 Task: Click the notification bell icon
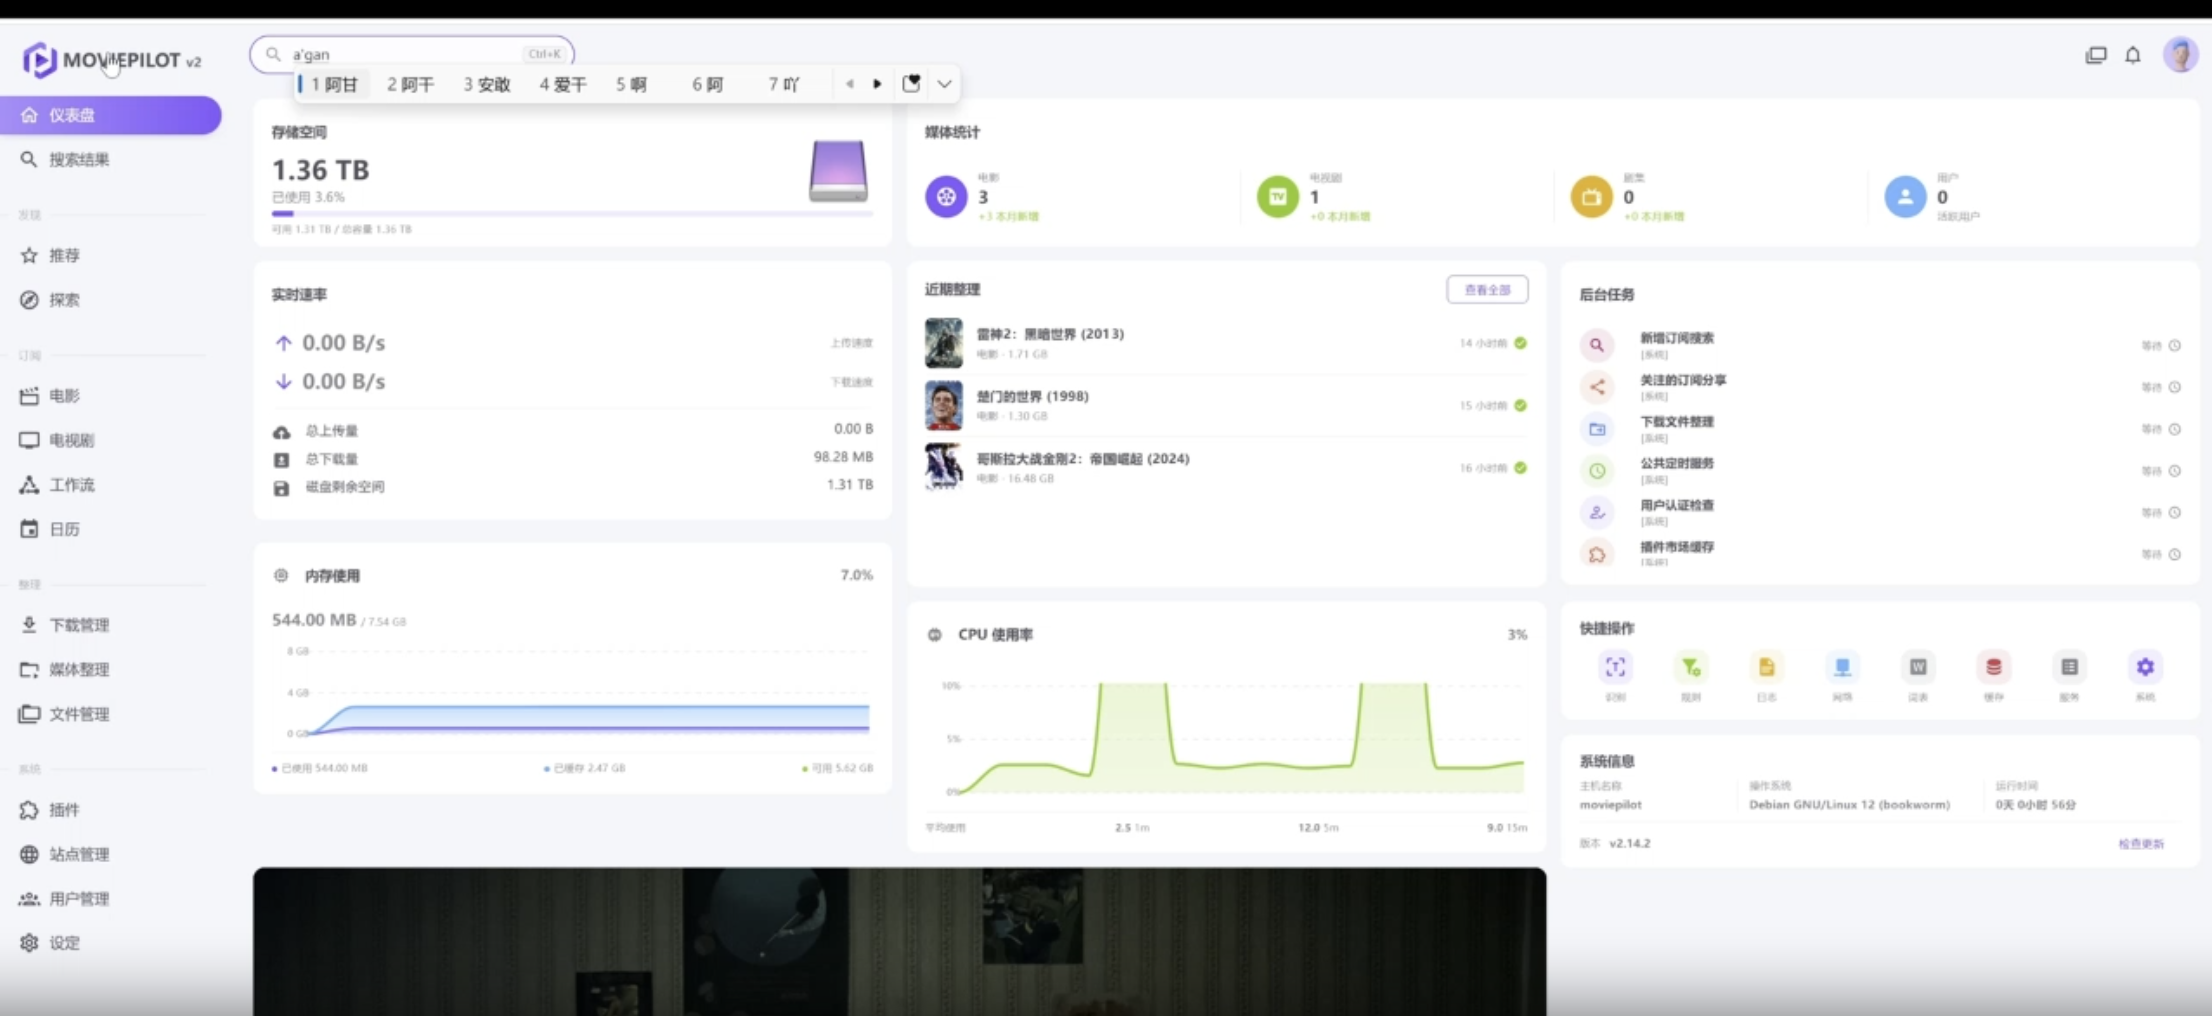[2133, 55]
